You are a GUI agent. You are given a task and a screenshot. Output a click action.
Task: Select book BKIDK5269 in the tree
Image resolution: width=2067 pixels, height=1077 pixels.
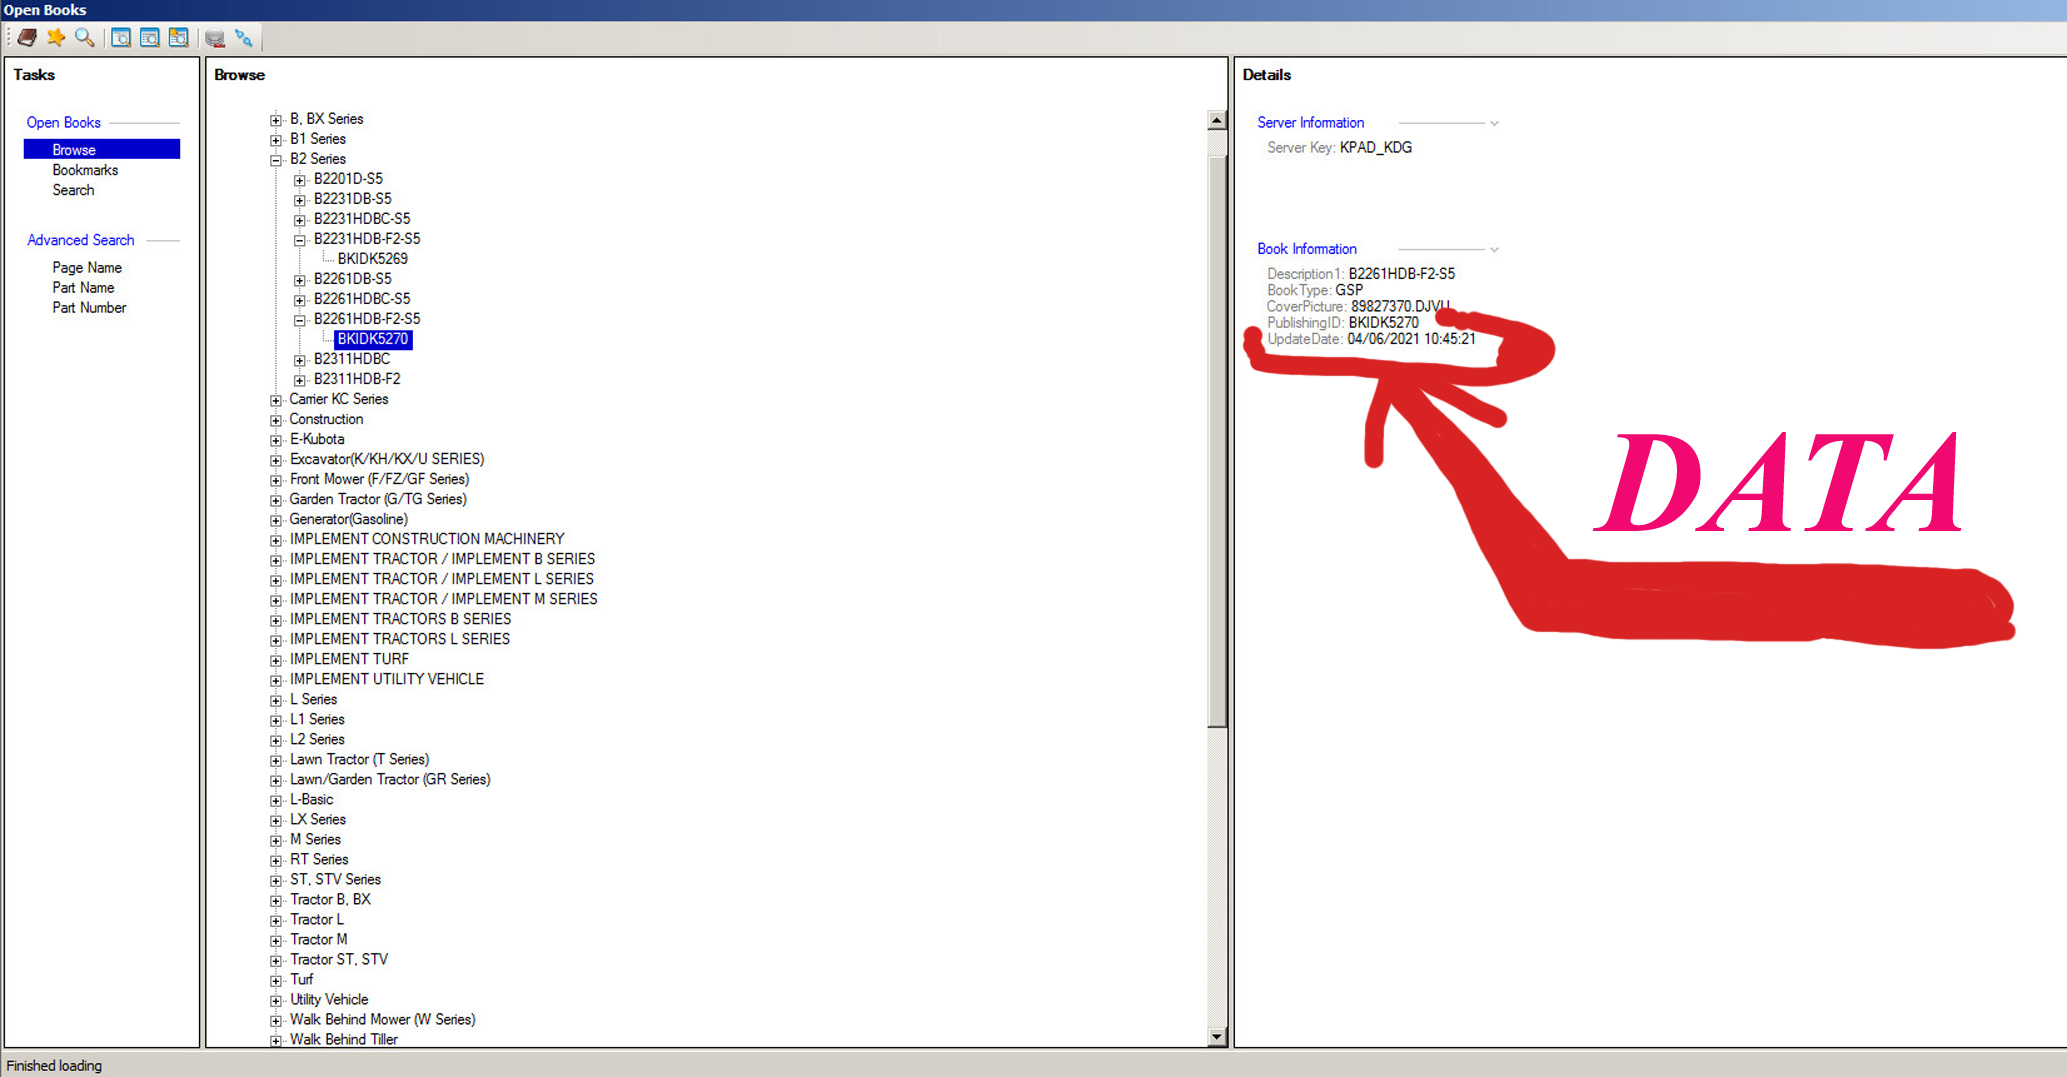(x=372, y=259)
